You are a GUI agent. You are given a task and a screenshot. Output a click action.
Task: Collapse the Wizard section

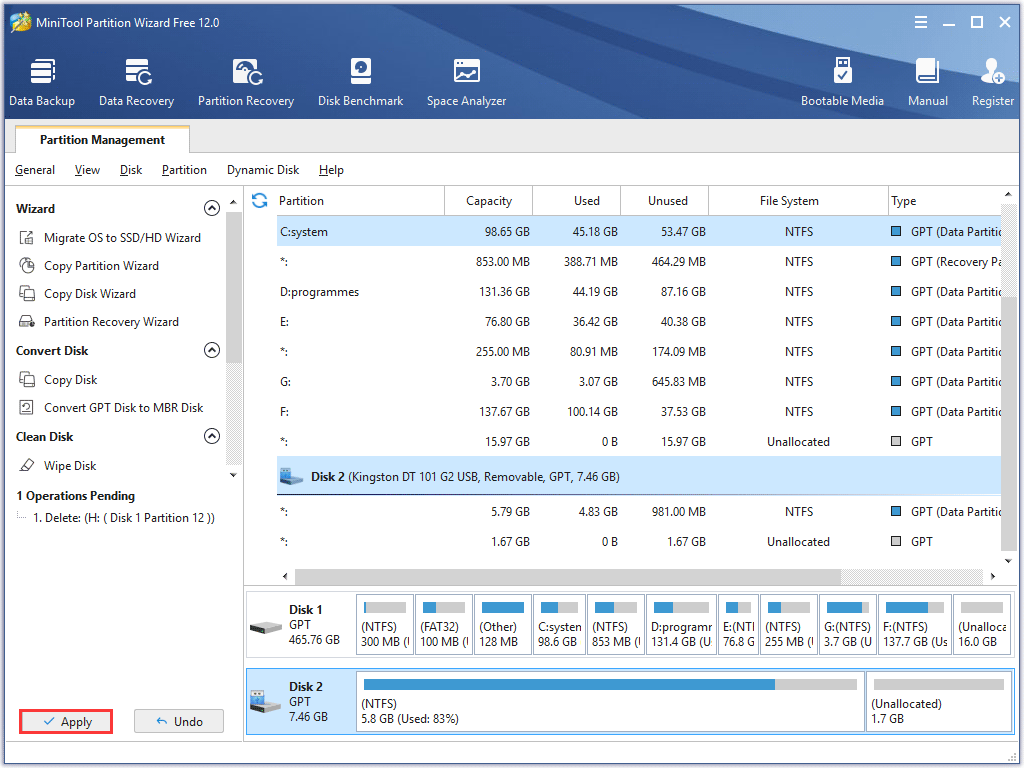coord(212,207)
